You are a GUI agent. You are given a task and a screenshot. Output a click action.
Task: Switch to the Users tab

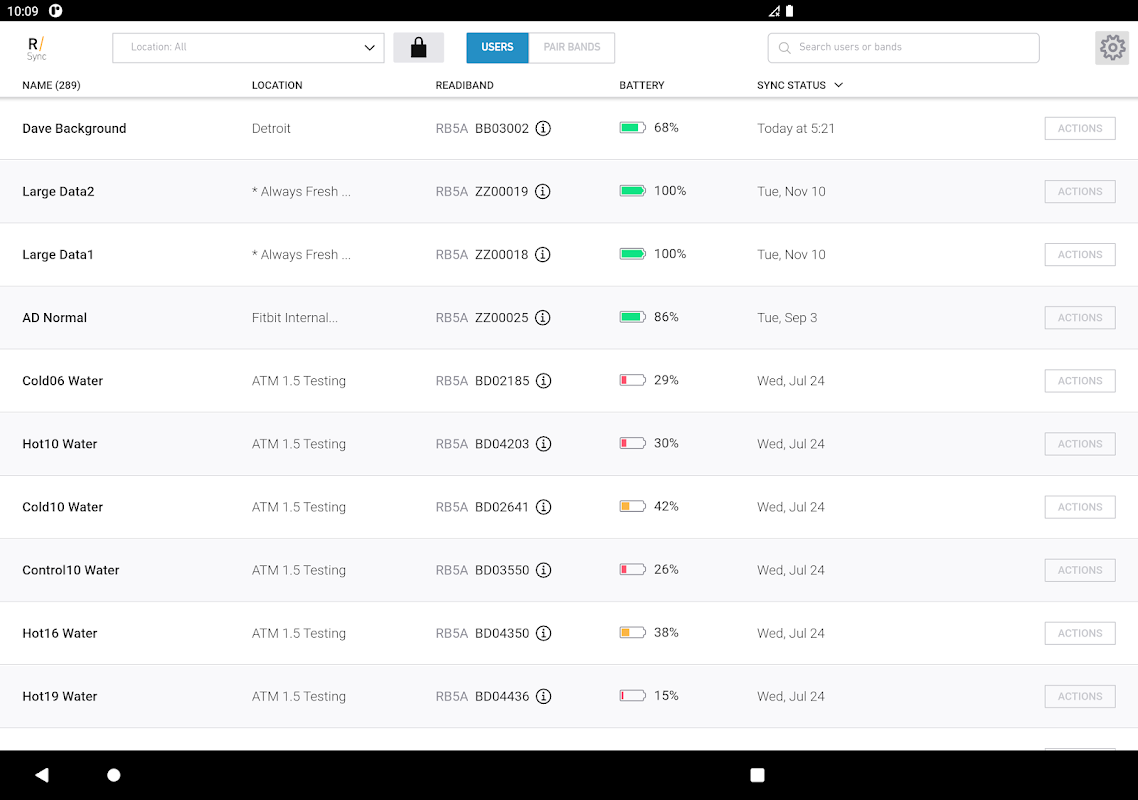tap(497, 48)
